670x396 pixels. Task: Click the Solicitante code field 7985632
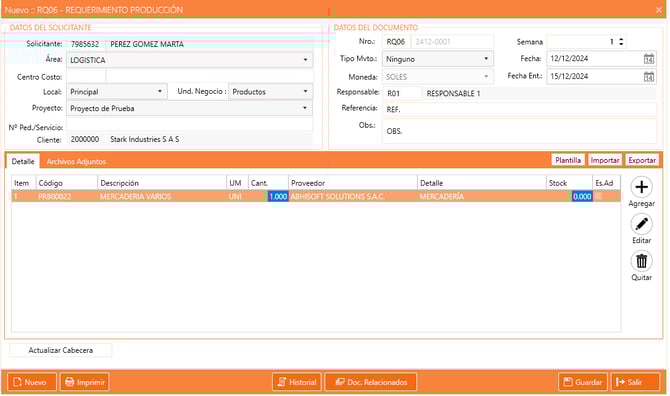pyautogui.click(x=86, y=44)
